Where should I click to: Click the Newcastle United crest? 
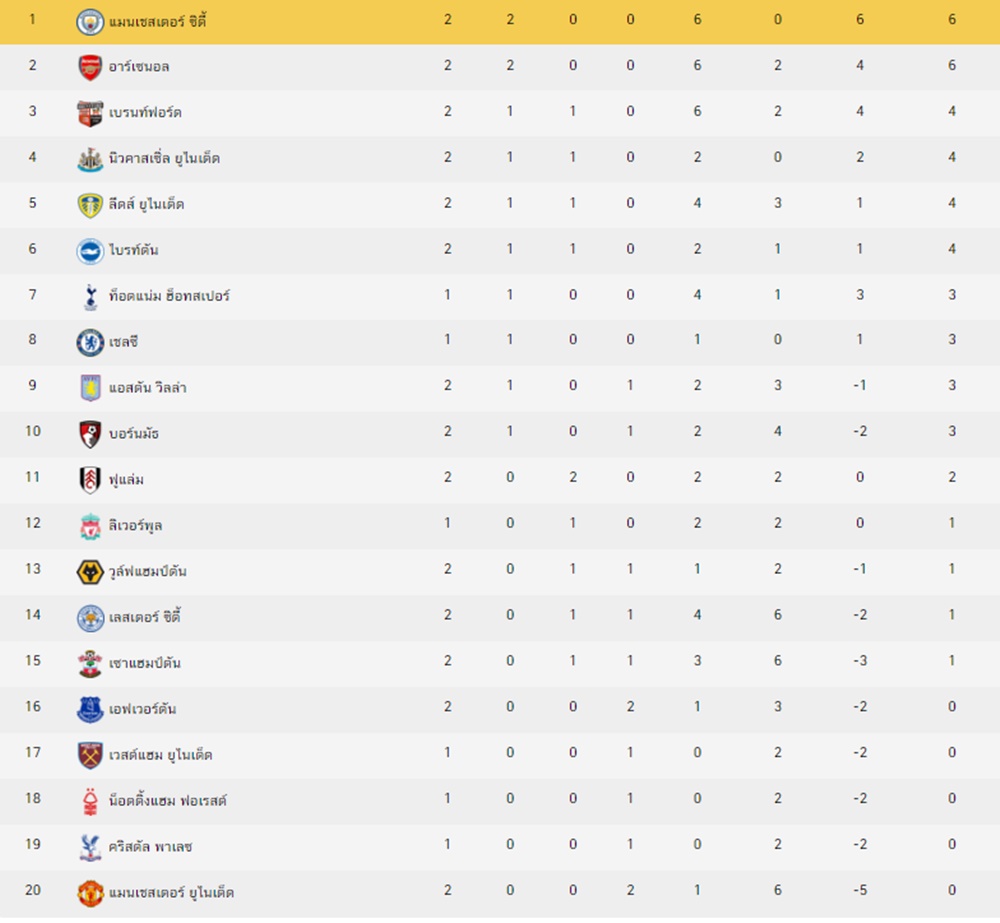click(x=90, y=159)
